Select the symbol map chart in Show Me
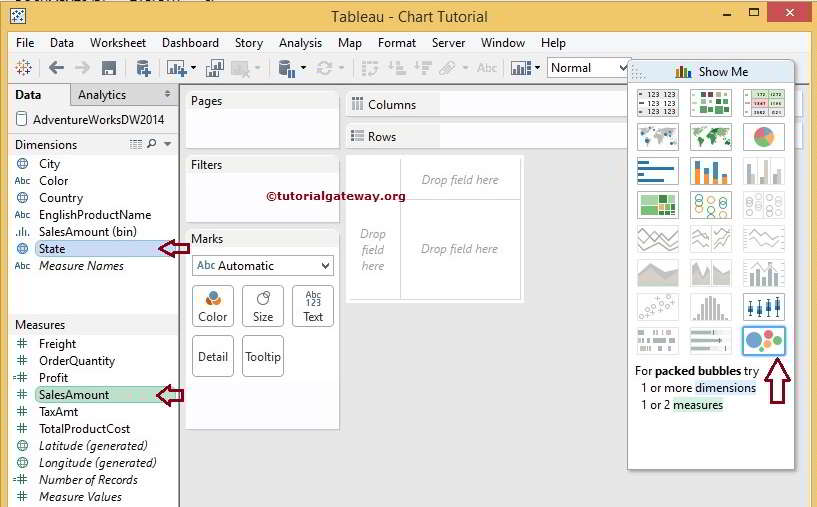 (x=658, y=137)
